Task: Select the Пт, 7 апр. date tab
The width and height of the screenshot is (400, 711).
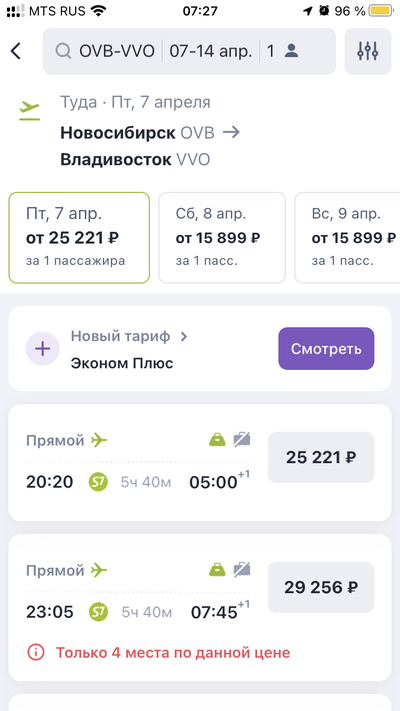Action: pos(79,238)
